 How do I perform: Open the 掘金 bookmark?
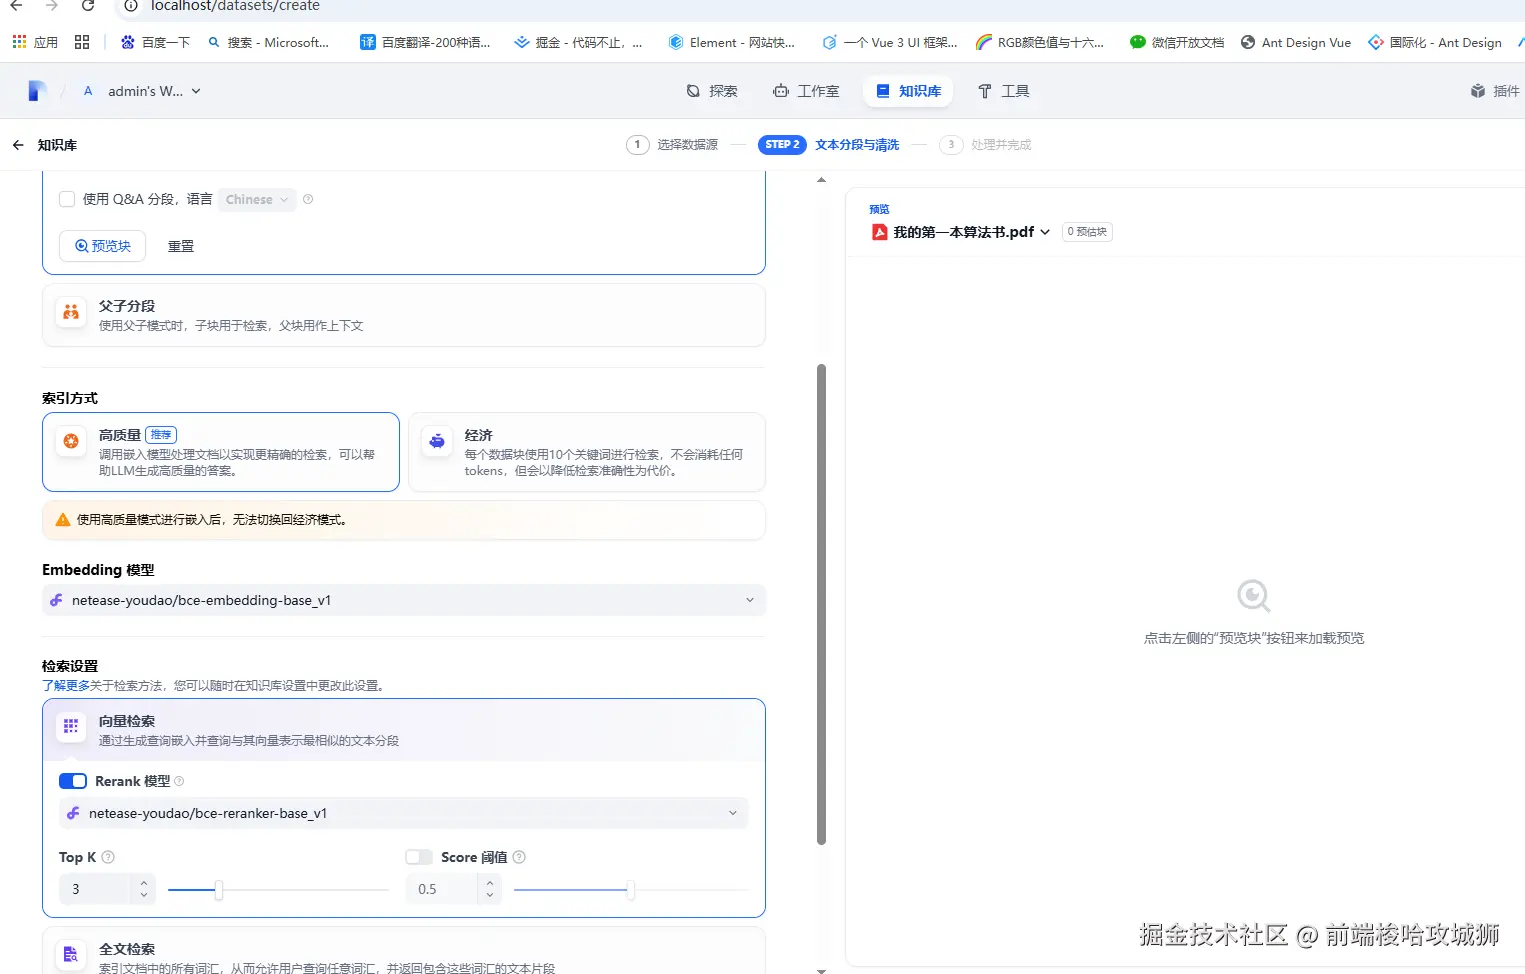point(578,42)
